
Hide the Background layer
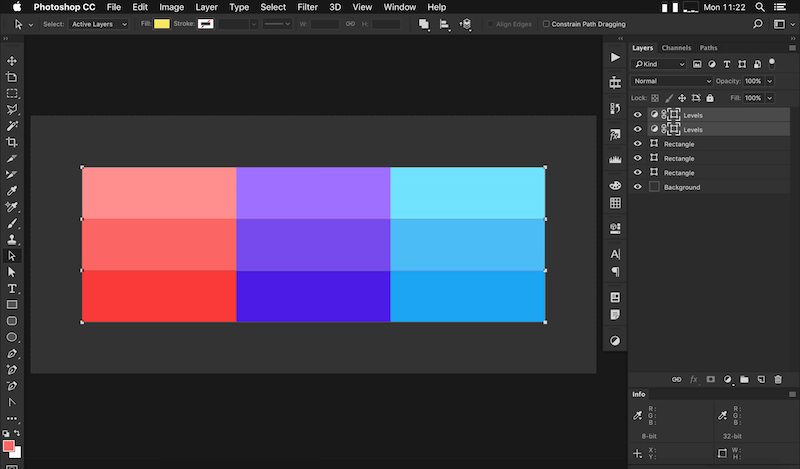(638, 187)
